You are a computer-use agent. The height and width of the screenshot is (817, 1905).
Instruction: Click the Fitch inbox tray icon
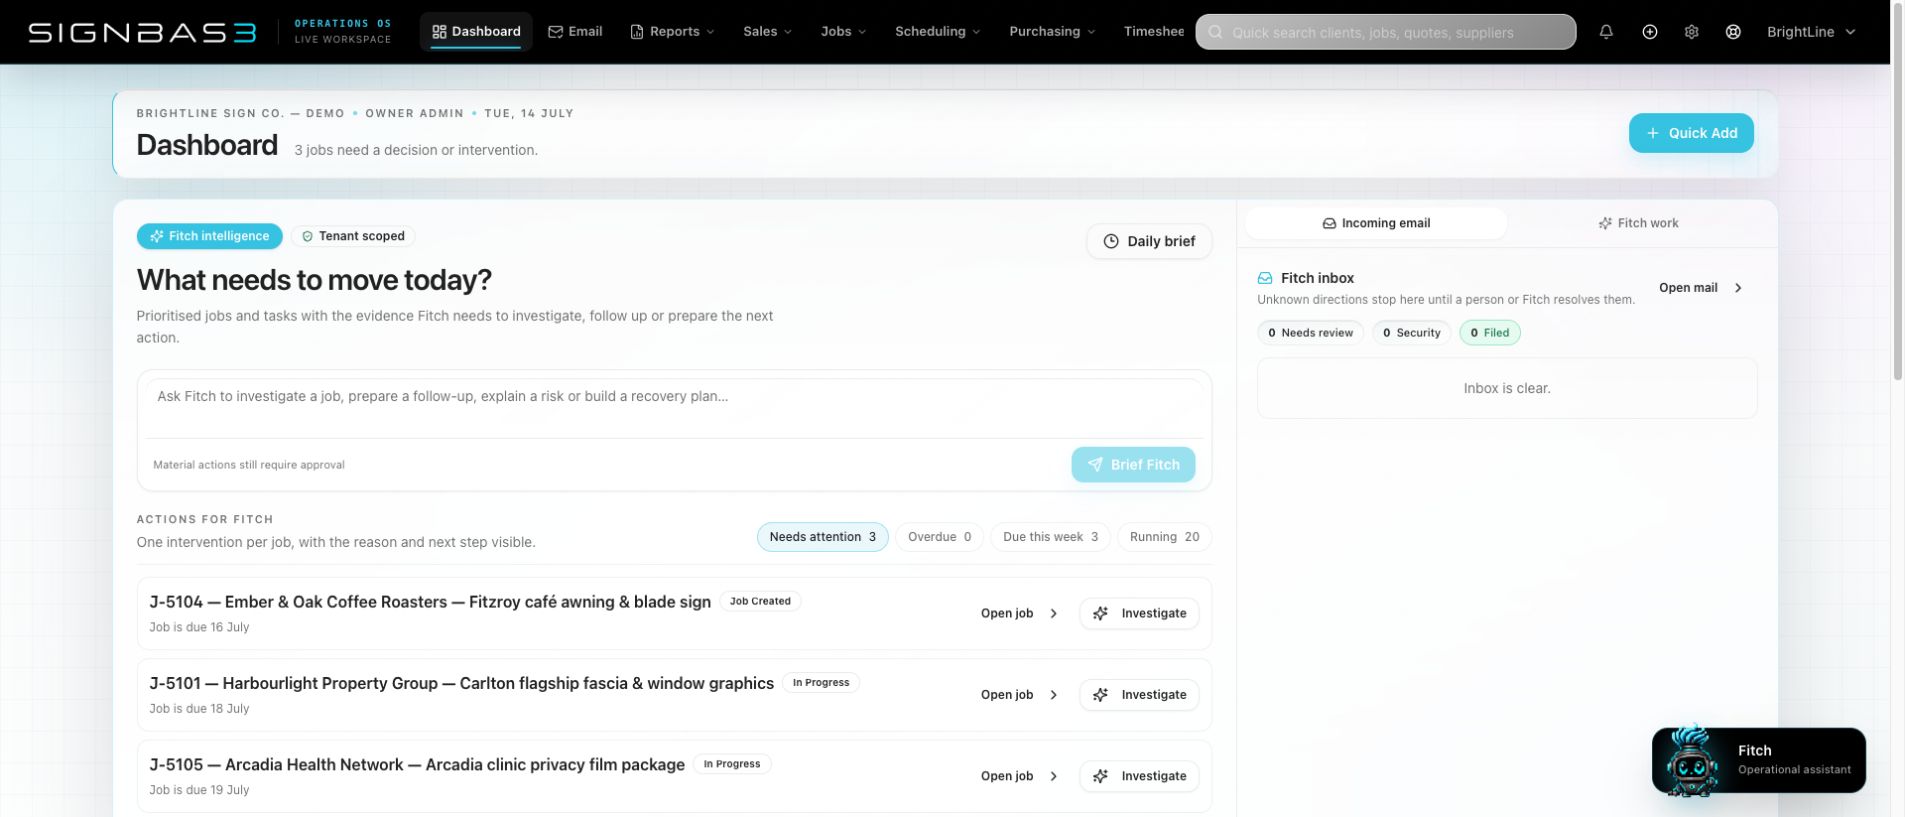click(1265, 278)
